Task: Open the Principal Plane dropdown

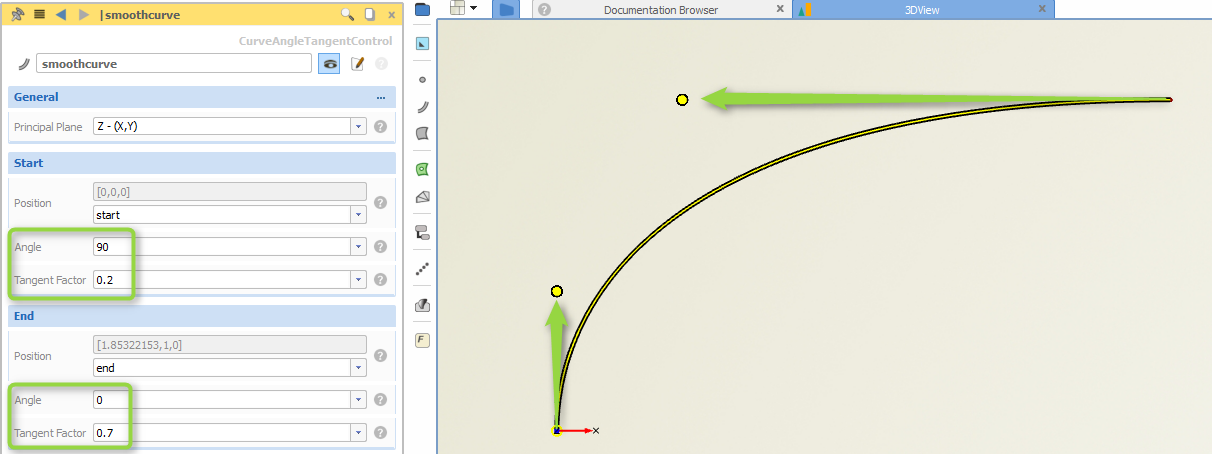Action: [358, 127]
